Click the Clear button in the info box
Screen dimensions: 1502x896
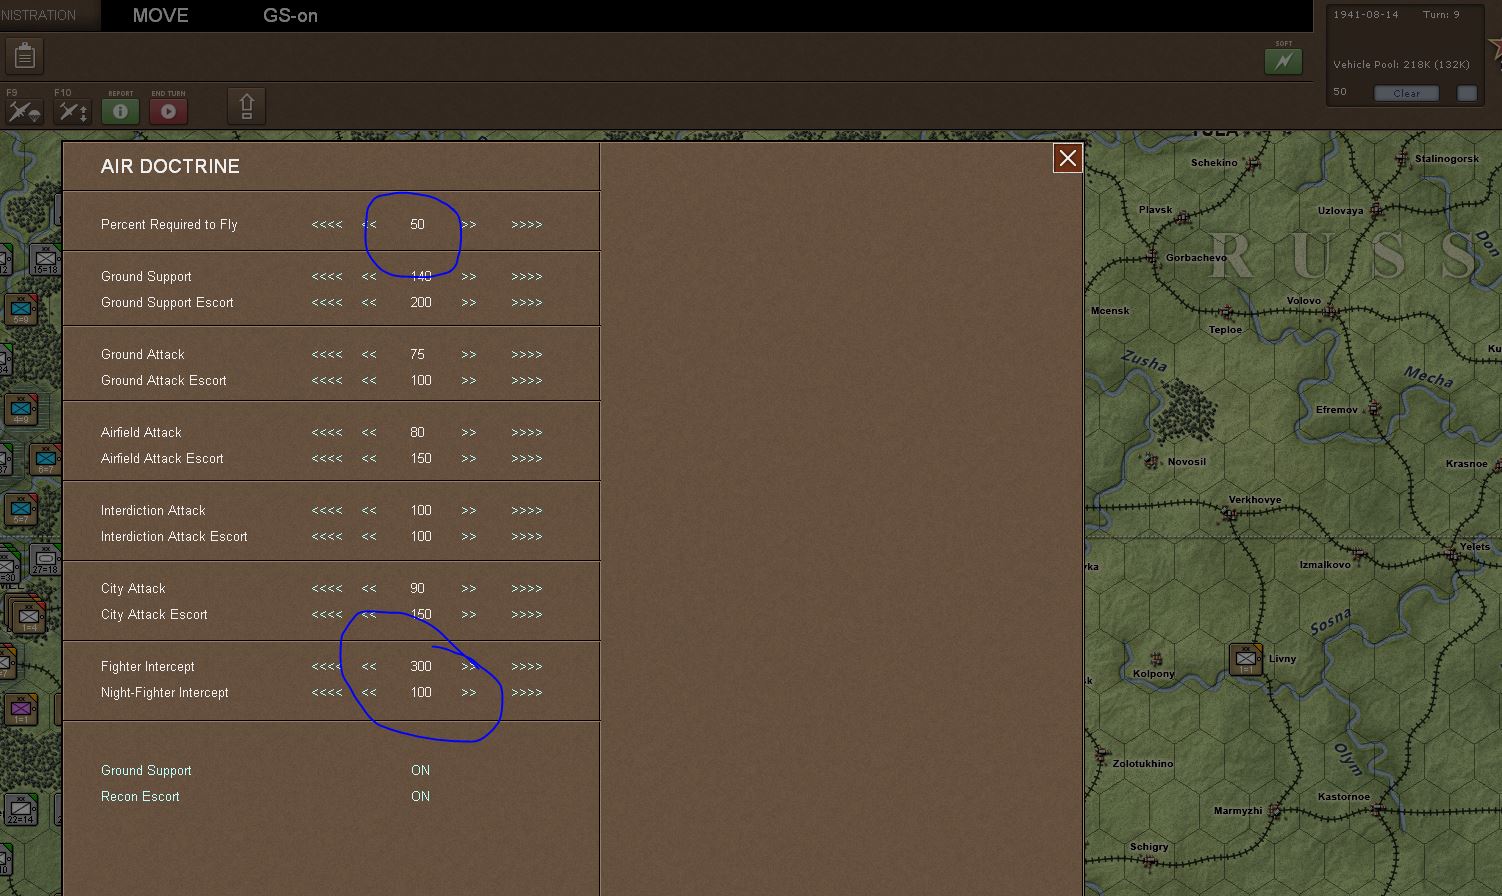coord(1406,93)
